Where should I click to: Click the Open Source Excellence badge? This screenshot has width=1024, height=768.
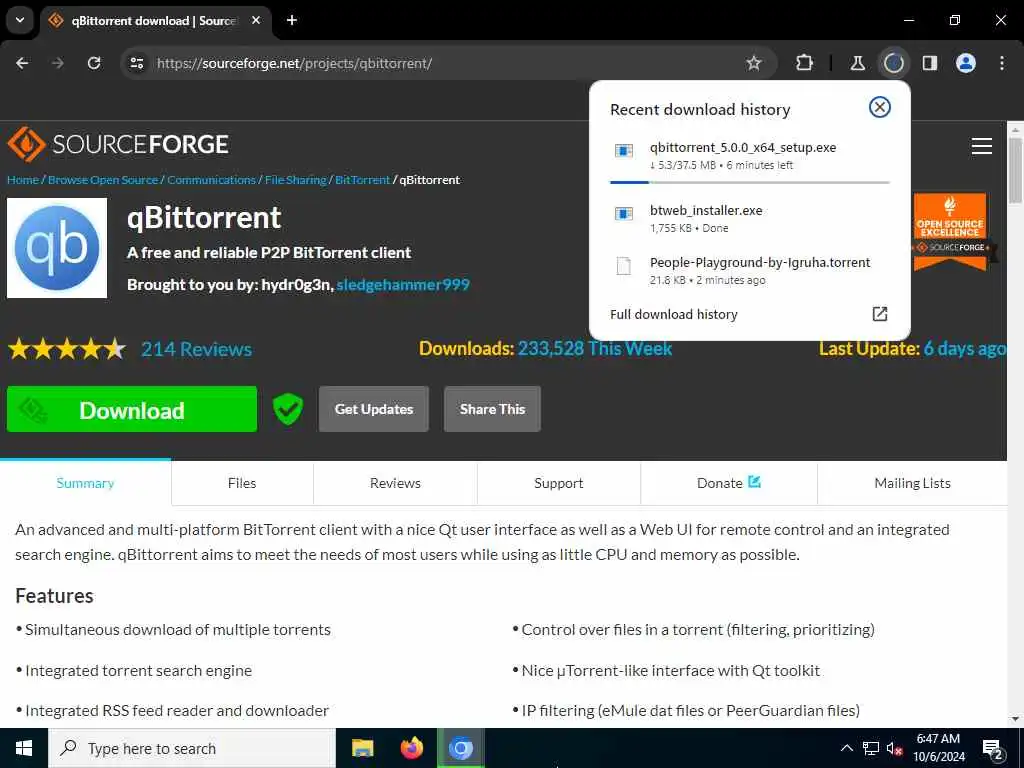[x=950, y=232]
